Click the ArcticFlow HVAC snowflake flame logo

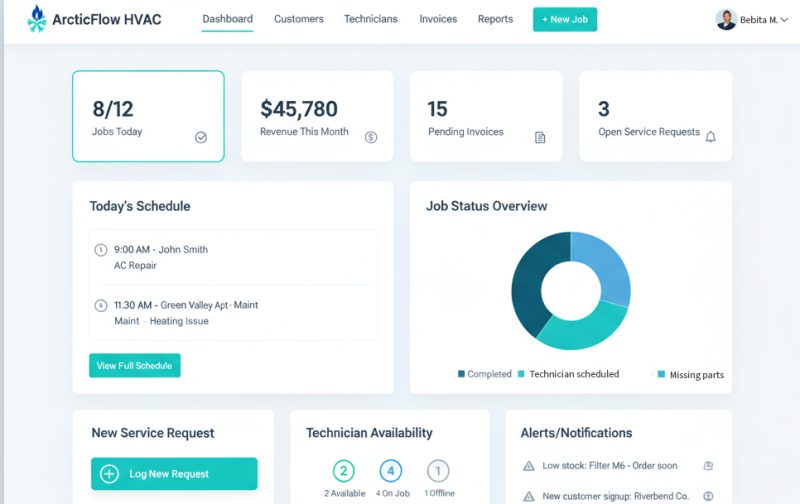coord(36,19)
